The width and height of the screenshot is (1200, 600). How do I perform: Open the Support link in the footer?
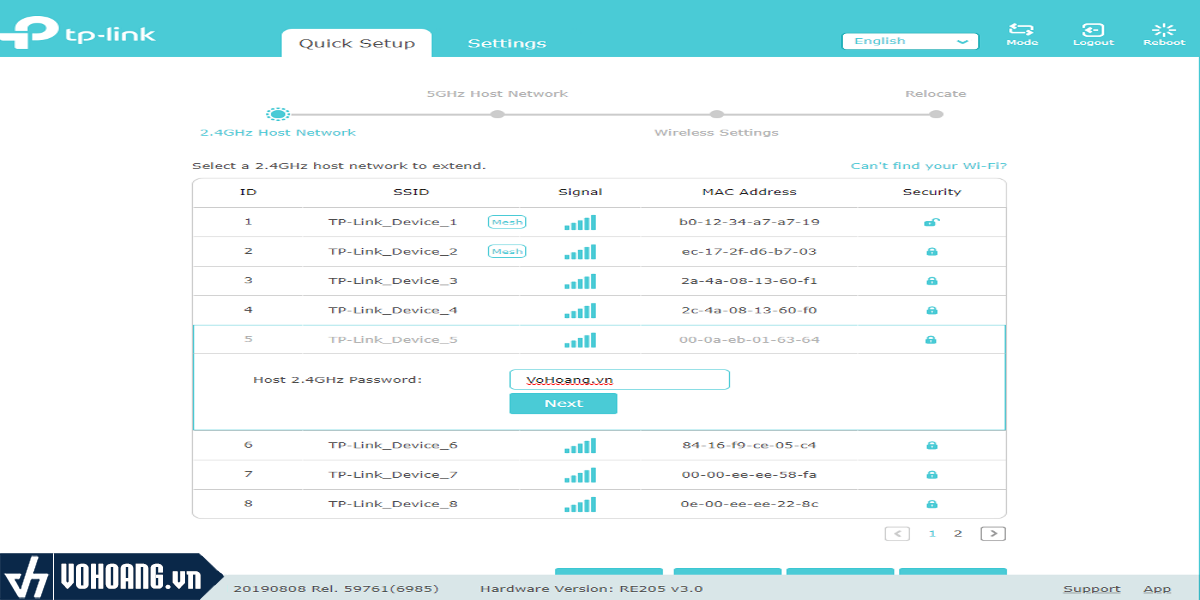point(1092,589)
